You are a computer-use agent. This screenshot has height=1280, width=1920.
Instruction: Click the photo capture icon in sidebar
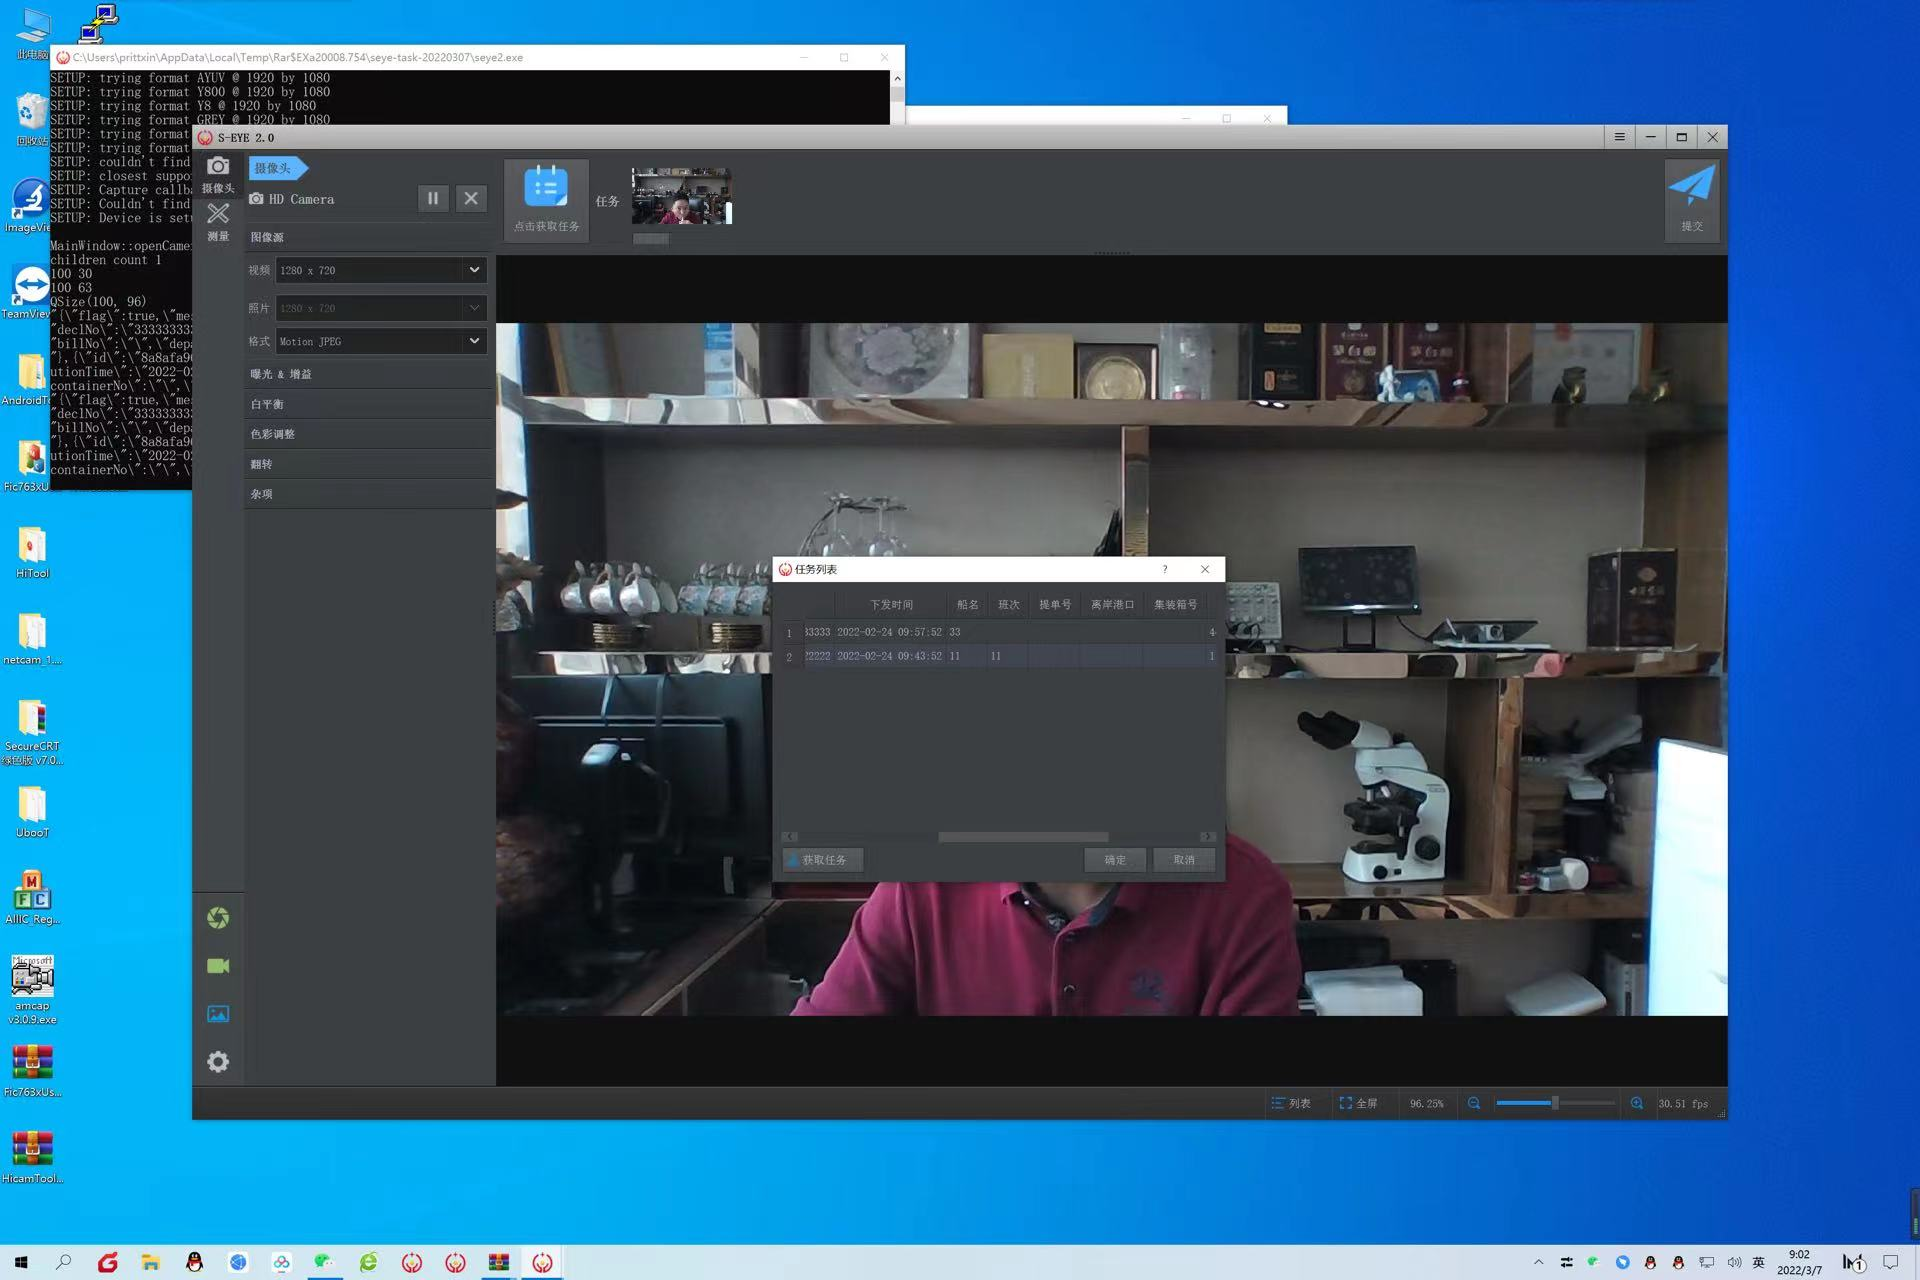217,917
